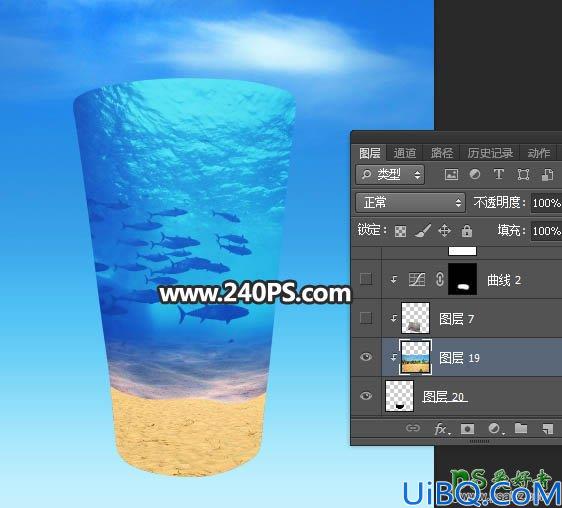Click the 不透明度 opacity value field
The height and width of the screenshot is (508, 562).
[546, 203]
